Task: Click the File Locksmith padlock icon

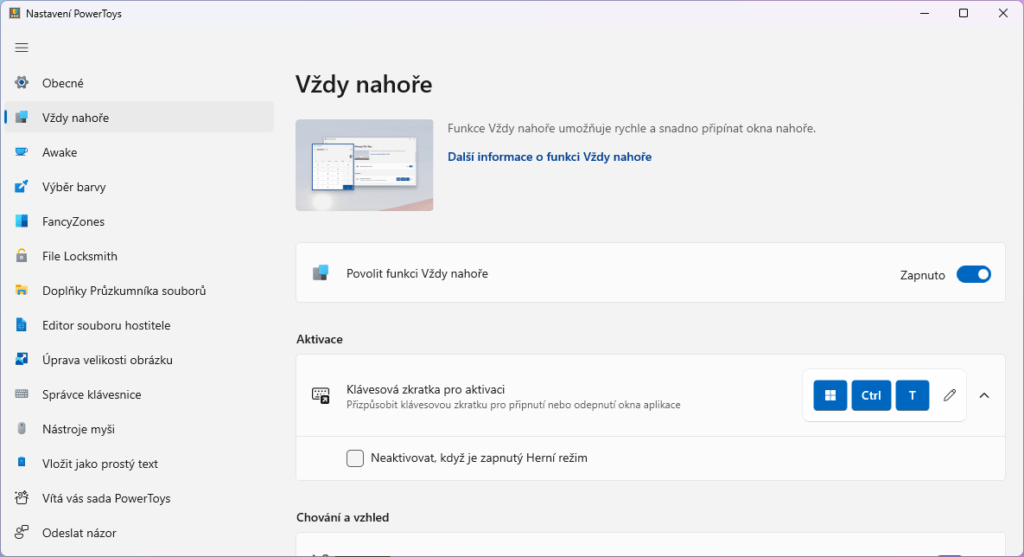Action: tap(22, 256)
